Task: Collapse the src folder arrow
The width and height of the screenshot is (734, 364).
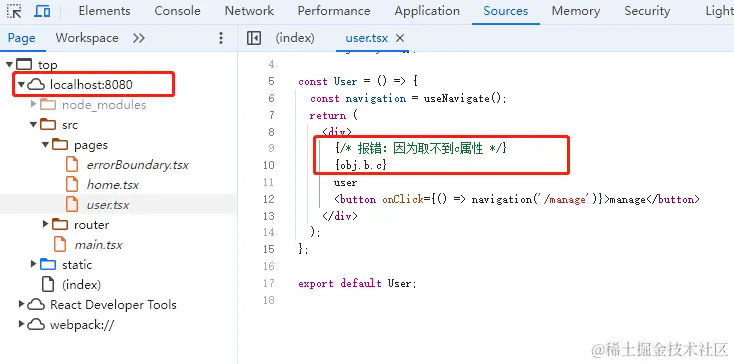Action: coord(33,125)
